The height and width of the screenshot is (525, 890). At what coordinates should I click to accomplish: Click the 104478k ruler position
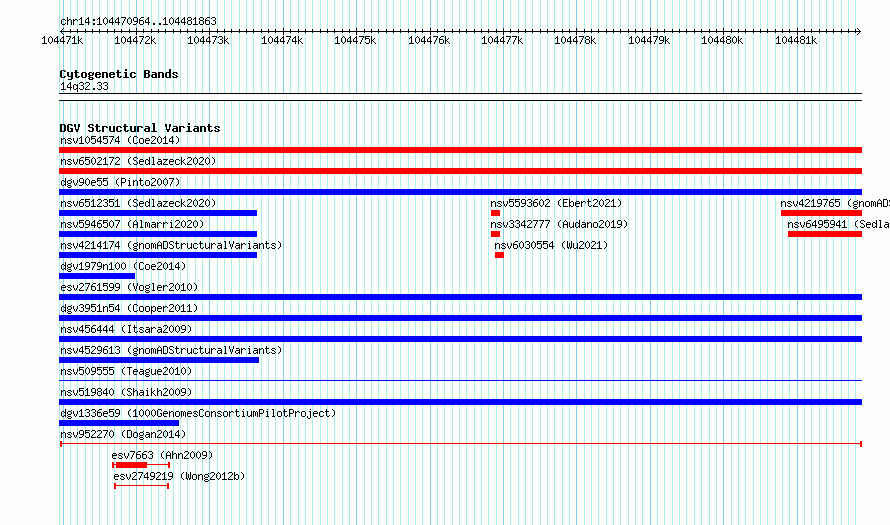[576, 40]
